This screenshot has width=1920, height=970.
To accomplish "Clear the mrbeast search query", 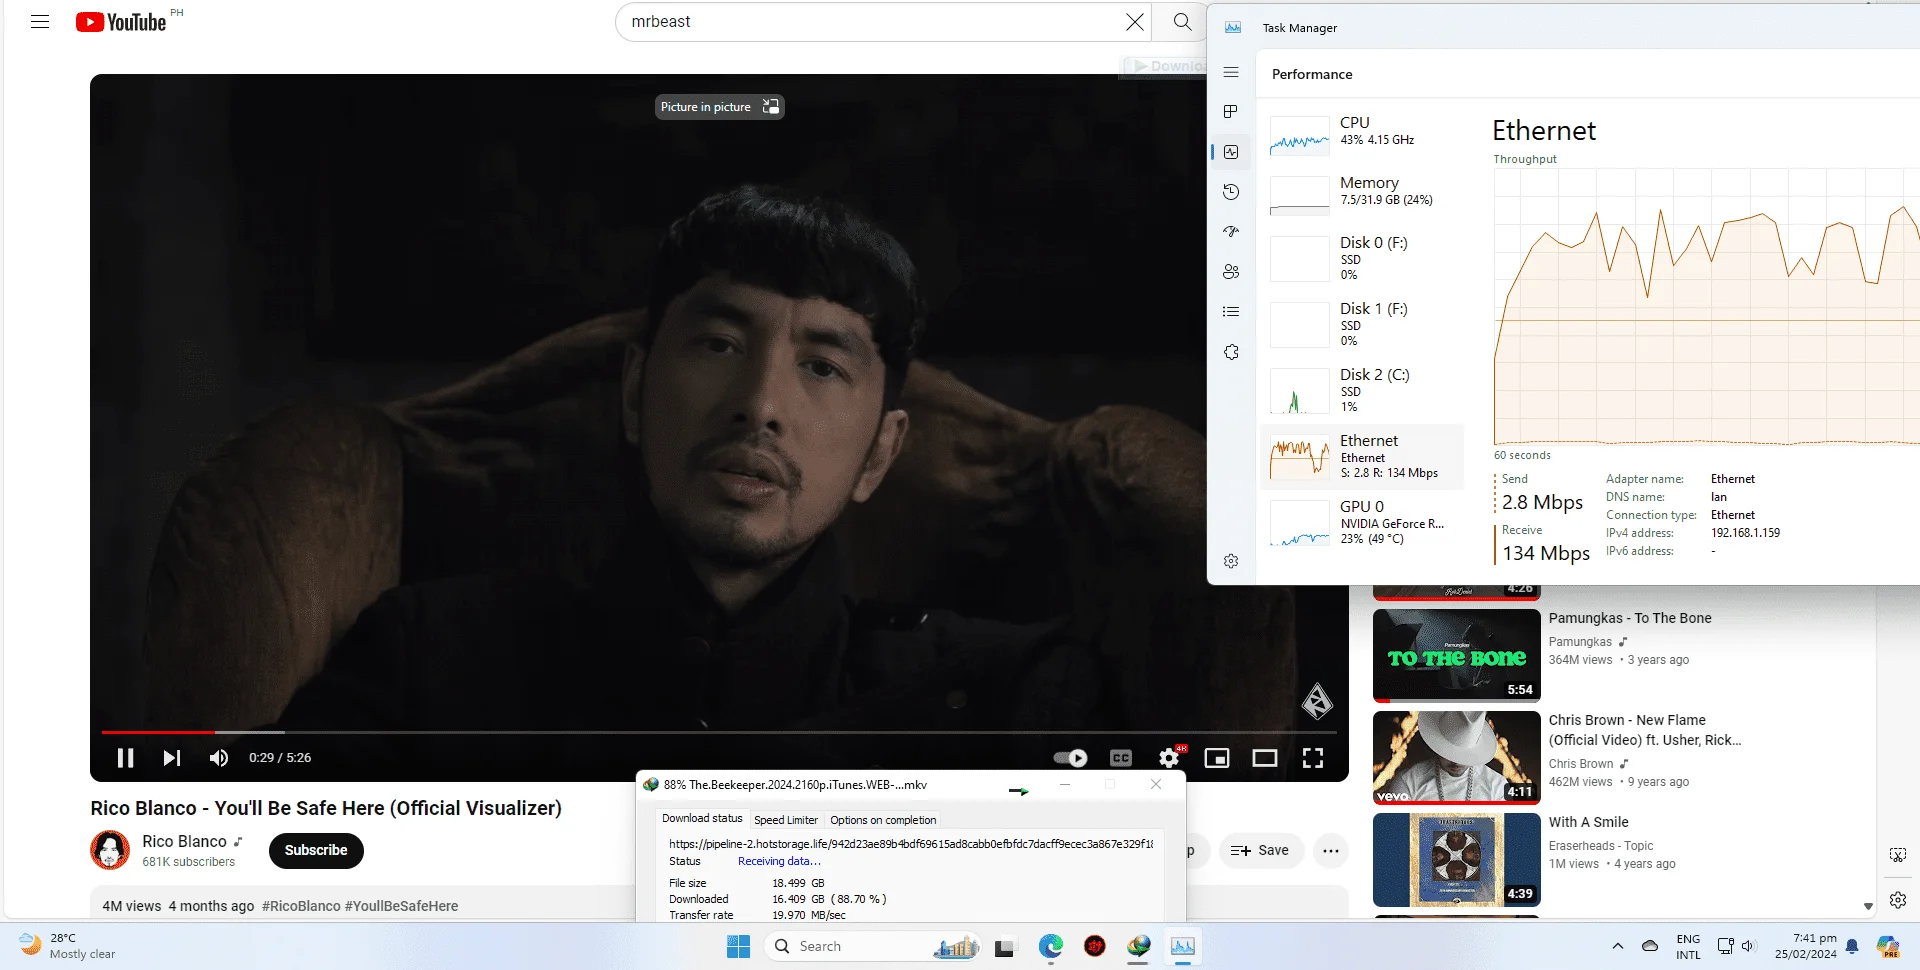I will click(x=1134, y=22).
